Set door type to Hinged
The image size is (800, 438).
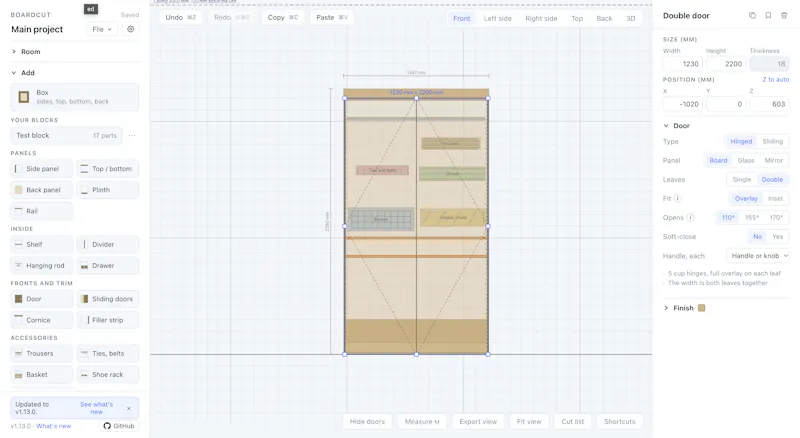741,141
